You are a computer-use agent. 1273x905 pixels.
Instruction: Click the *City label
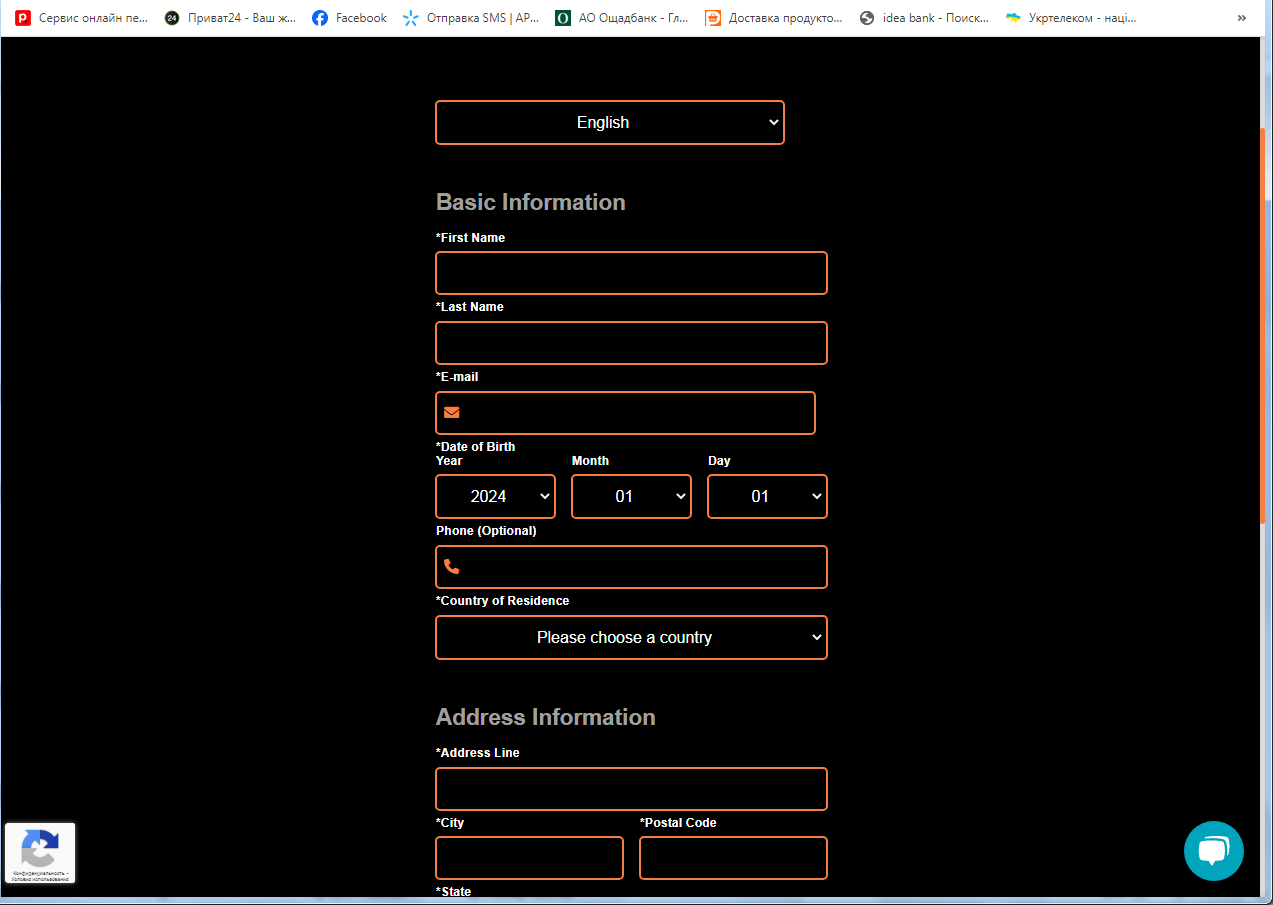point(450,823)
